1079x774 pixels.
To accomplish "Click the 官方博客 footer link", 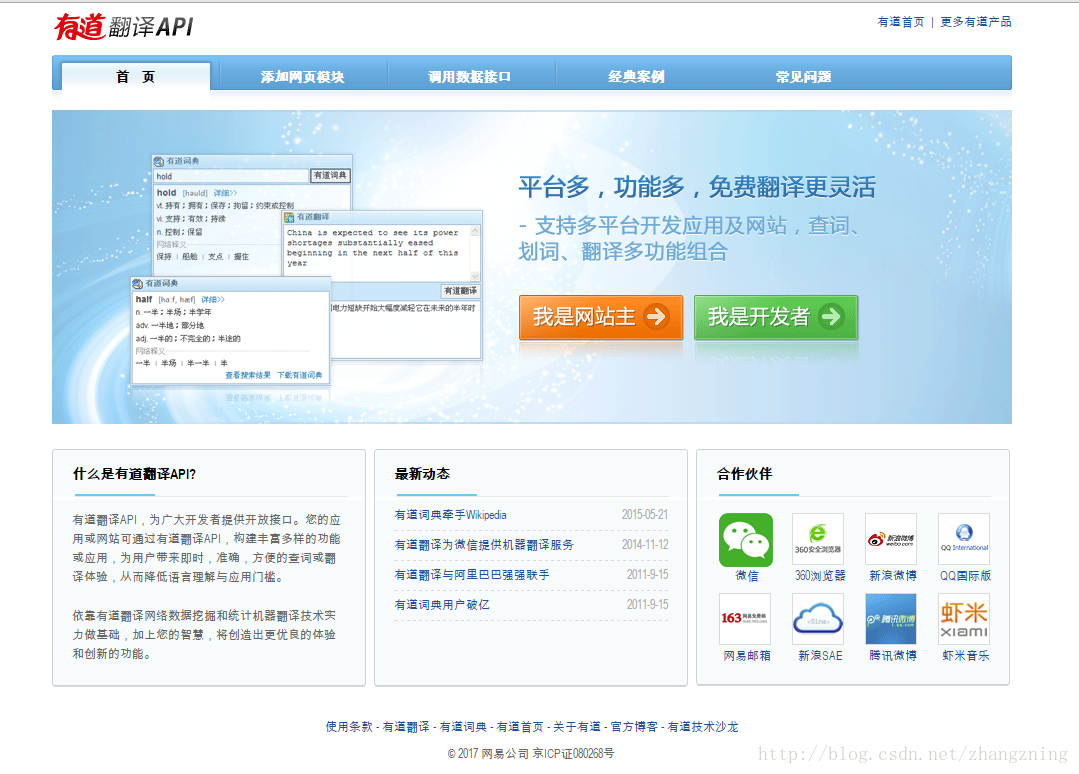I will (634, 727).
